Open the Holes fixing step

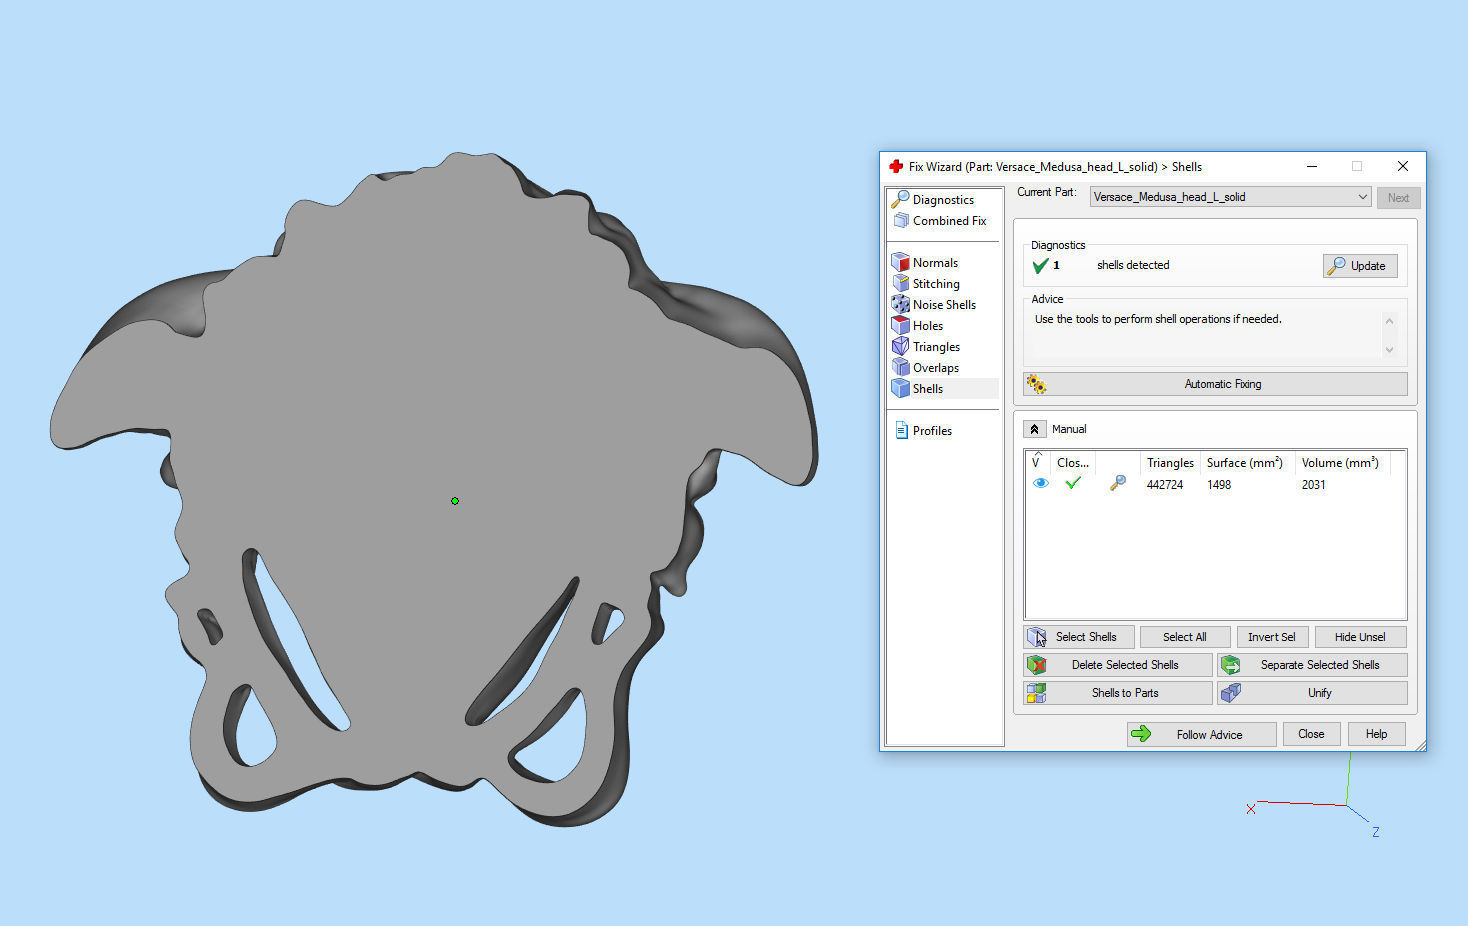coord(928,326)
